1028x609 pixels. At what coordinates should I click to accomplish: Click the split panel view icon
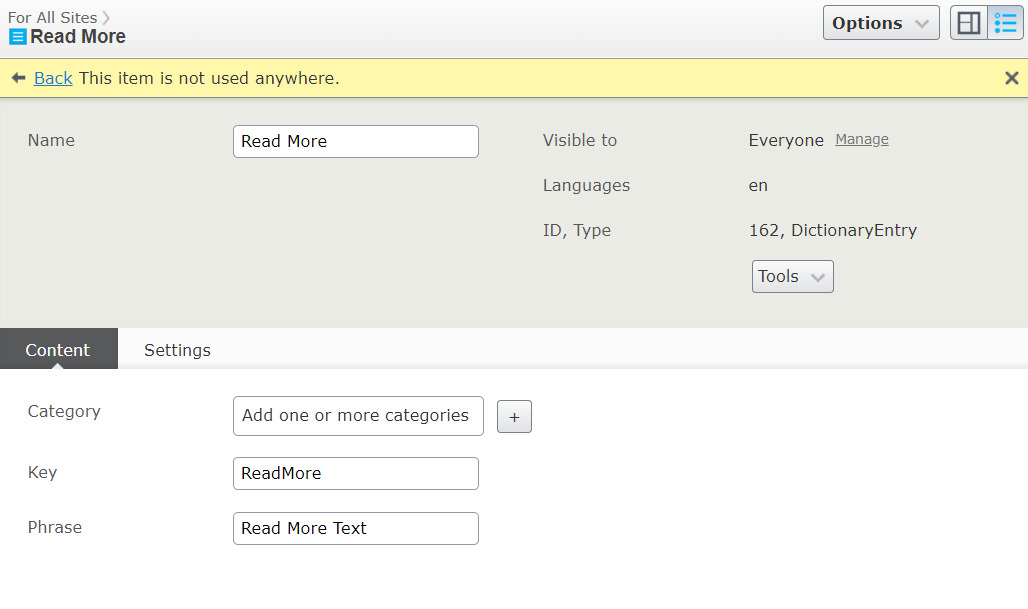(x=969, y=23)
